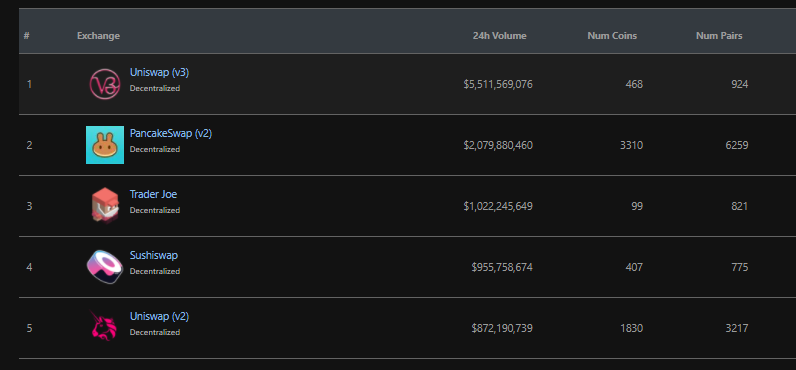
Task: Click the Uniswap (v2) unicorn logo
Action: point(104,326)
